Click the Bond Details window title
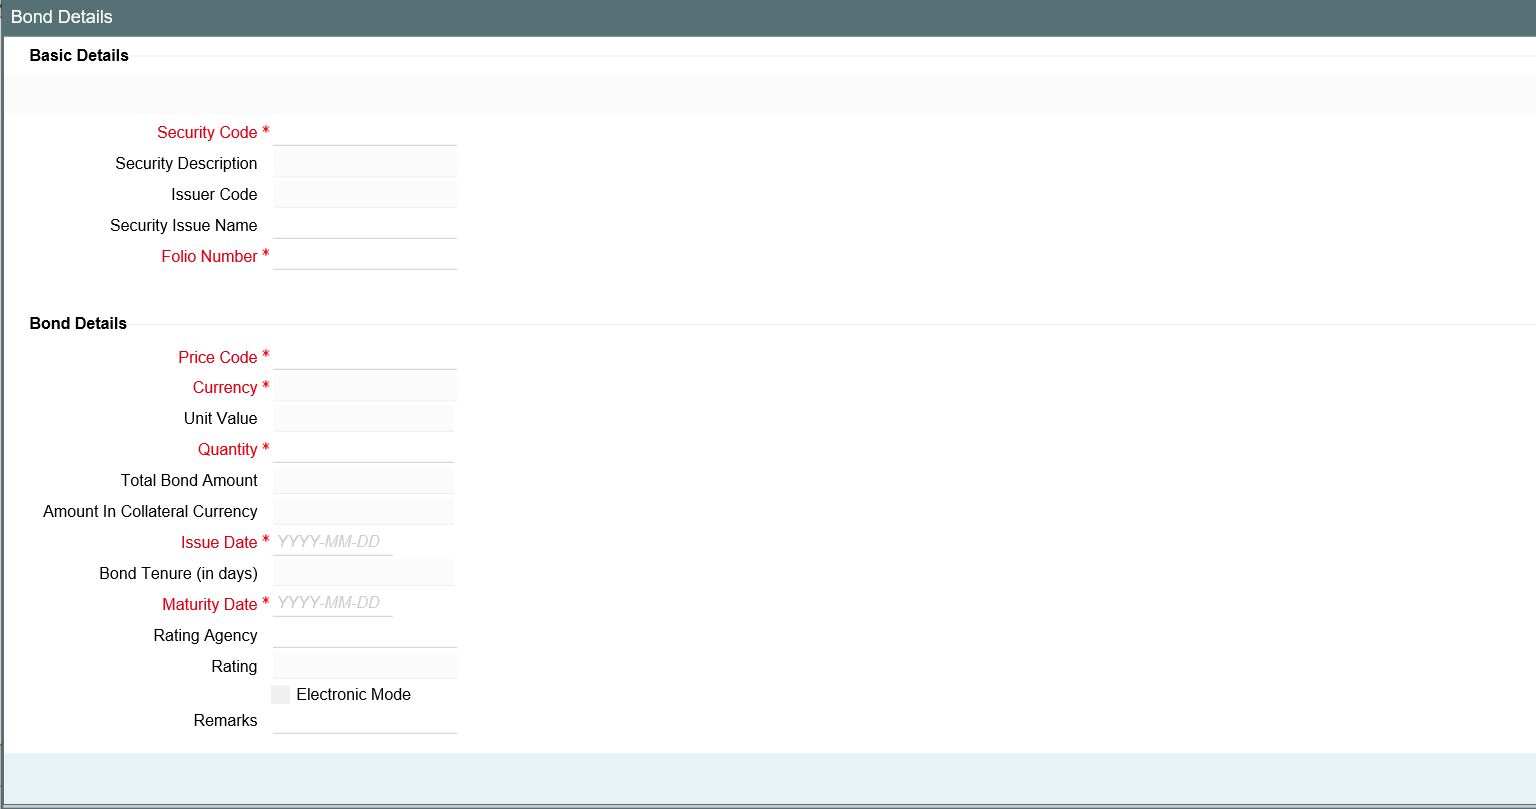 click(62, 17)
